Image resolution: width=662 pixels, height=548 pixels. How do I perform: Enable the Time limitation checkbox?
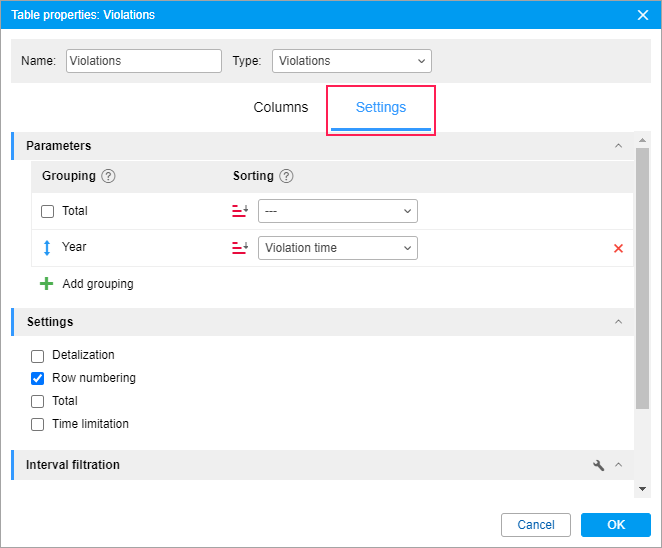tap(38, 424)
